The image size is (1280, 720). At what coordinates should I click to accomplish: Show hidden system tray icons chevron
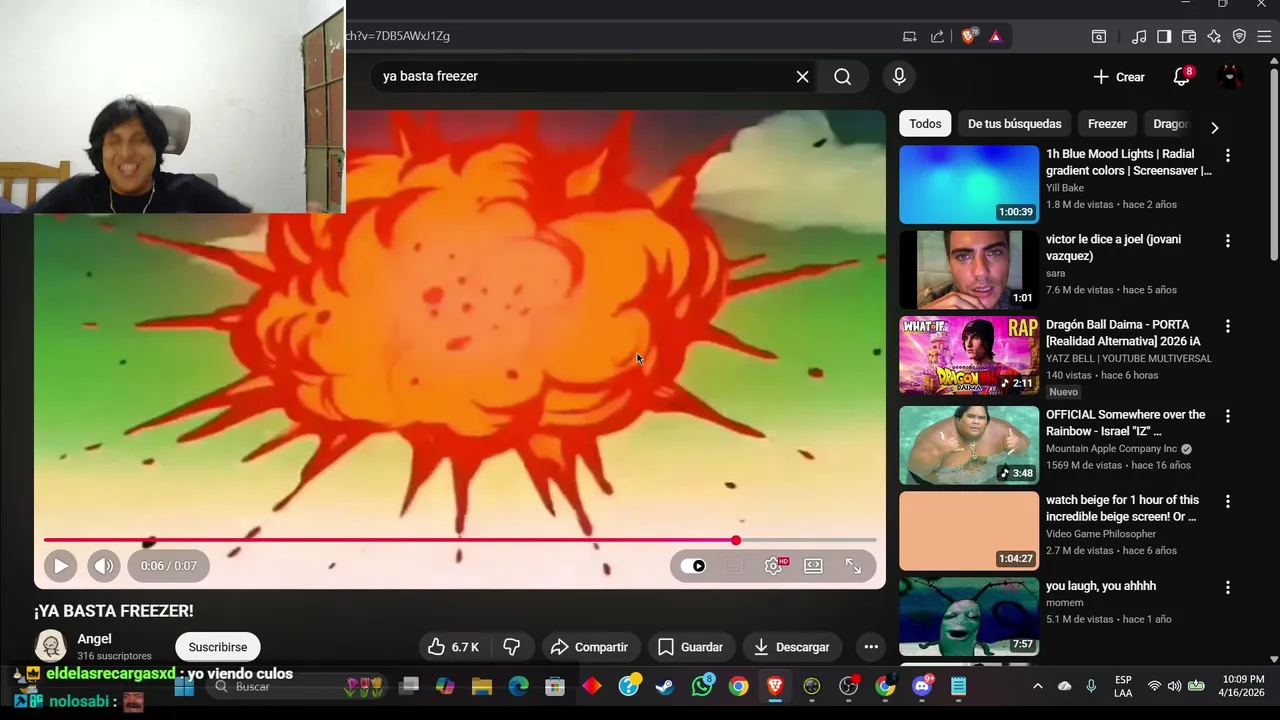tap(1037, 686)
